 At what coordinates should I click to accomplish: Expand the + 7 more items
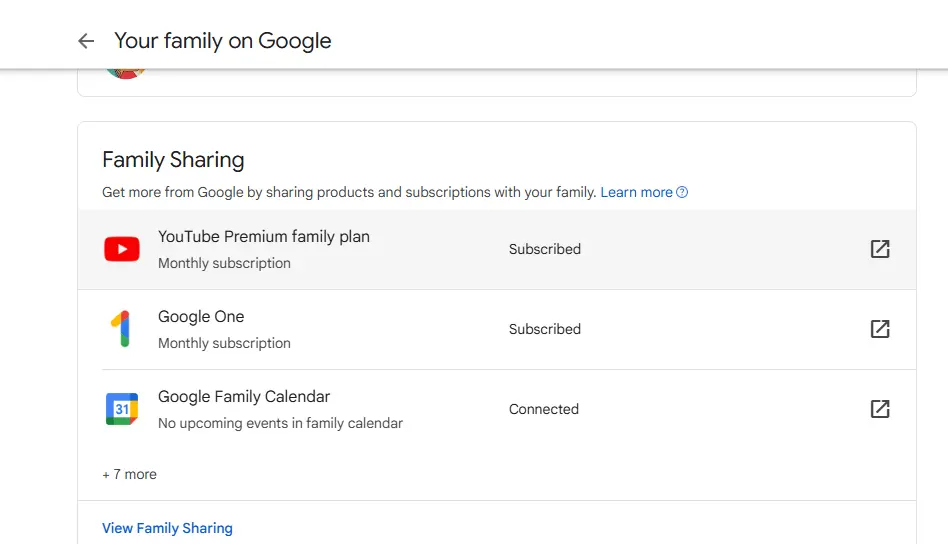[129, 474]
